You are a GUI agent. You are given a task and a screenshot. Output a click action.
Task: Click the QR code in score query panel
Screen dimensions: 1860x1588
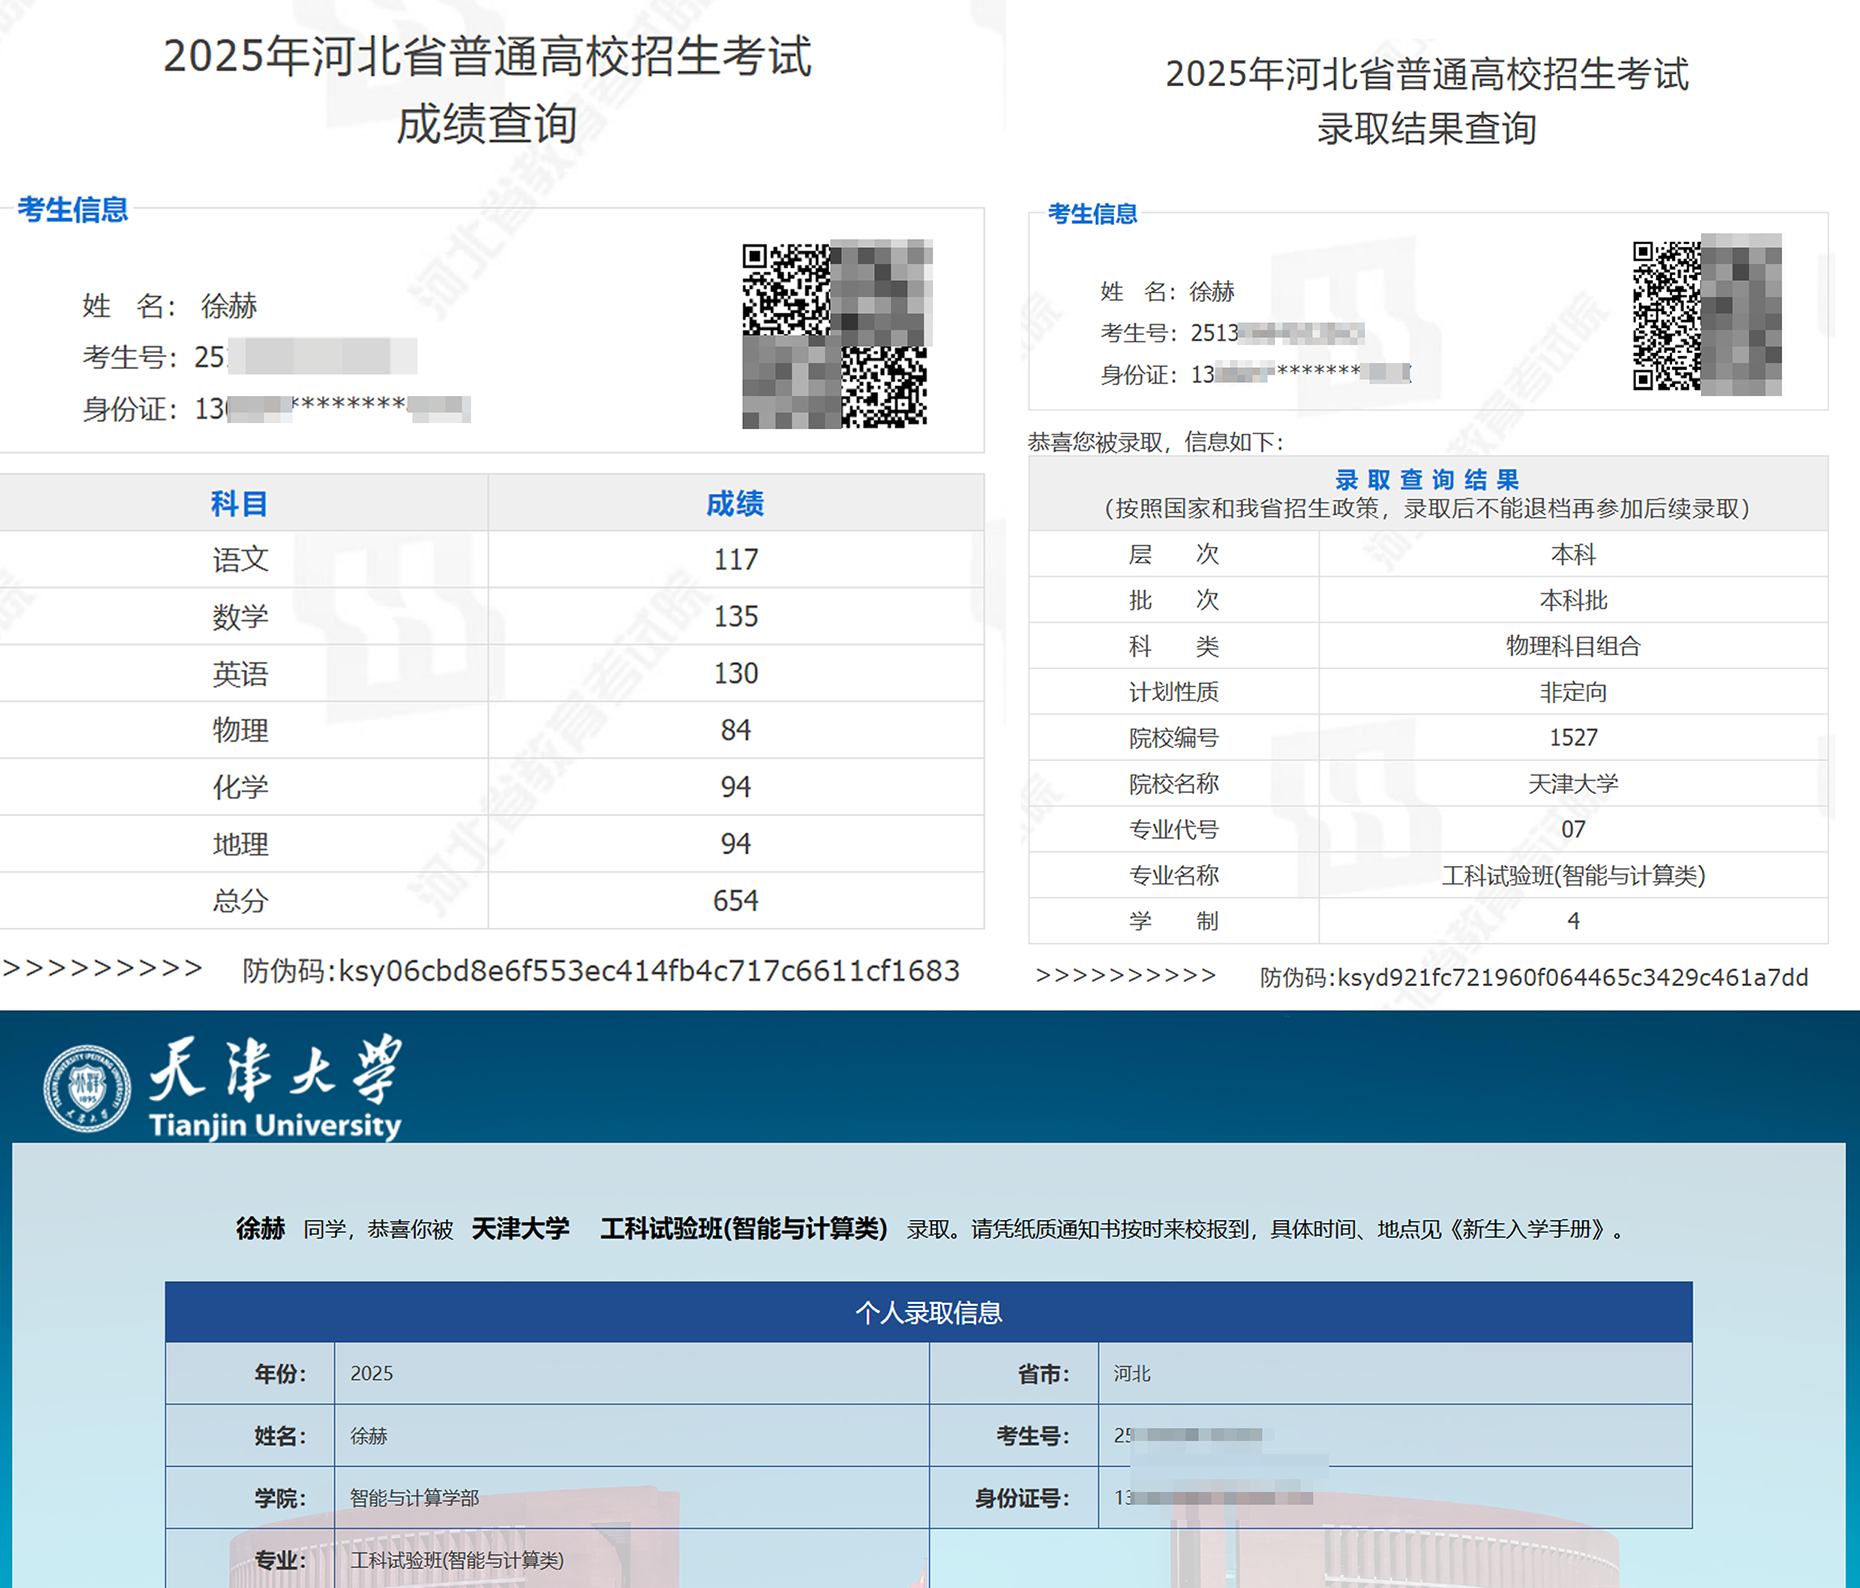[837, 334]
